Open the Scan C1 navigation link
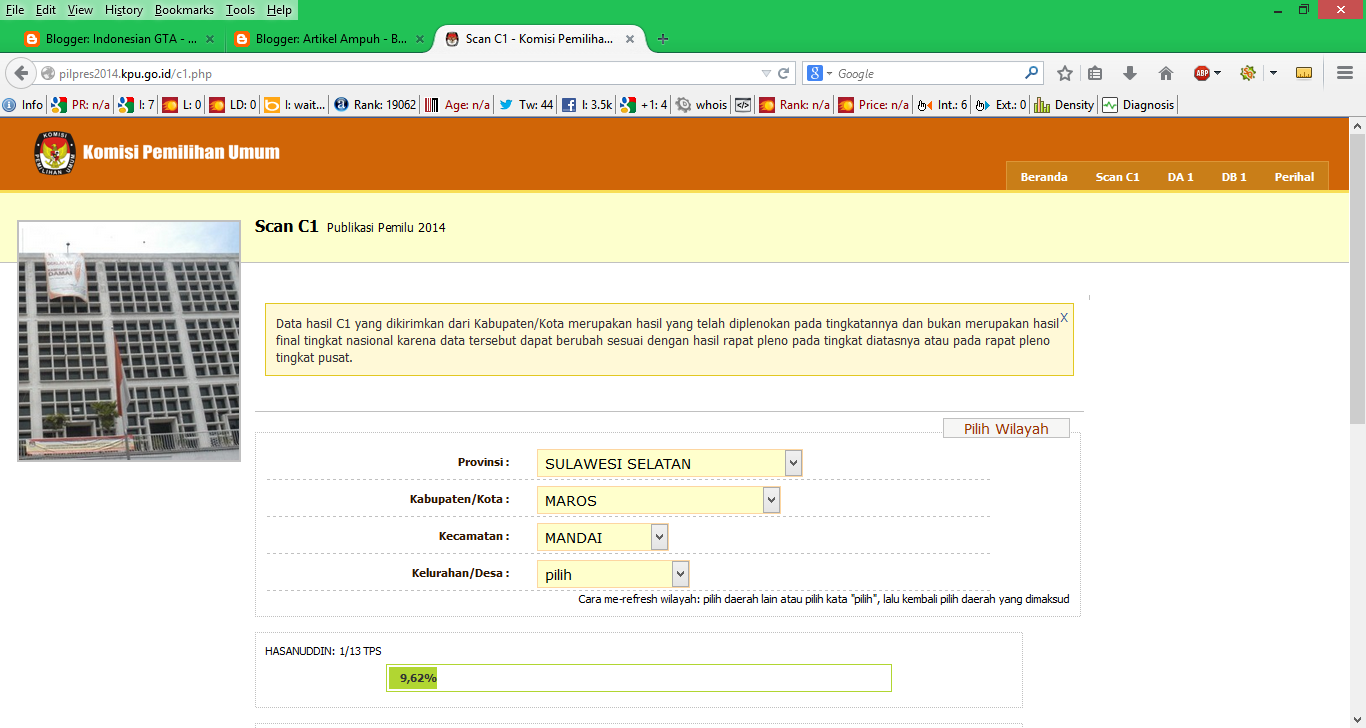The image size is (1366, 728). (1117, 177)
